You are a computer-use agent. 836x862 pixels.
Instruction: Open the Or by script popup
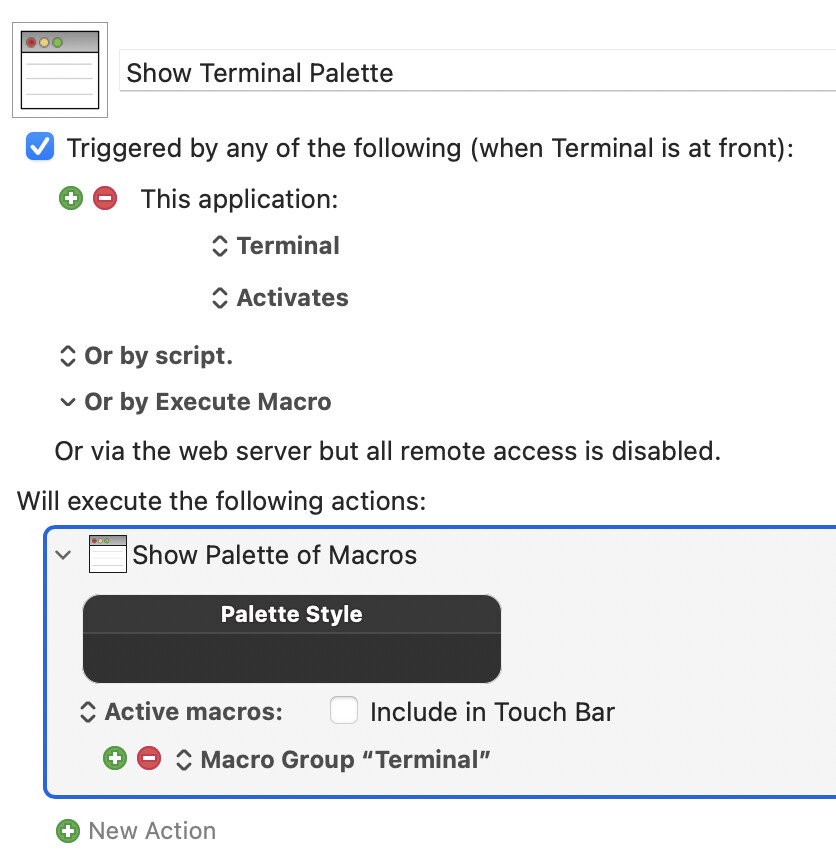(146, 356)
